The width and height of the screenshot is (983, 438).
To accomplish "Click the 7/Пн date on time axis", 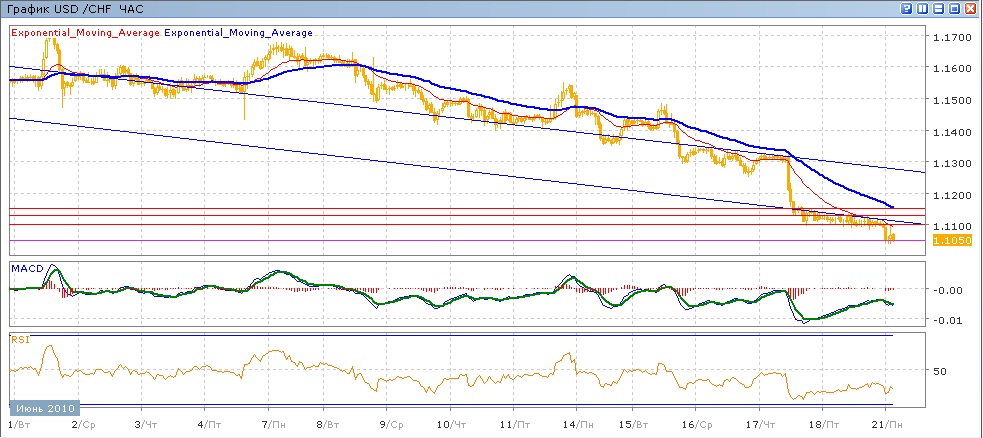I will coord(271,426).
